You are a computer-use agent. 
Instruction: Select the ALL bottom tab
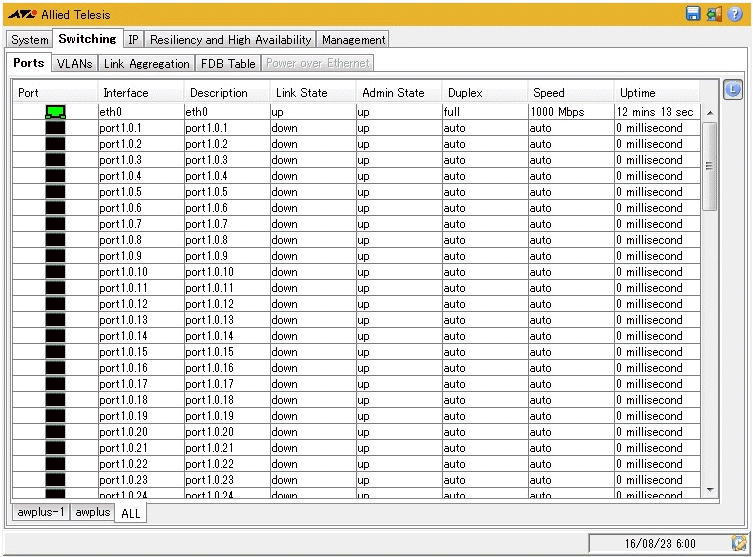pos(131,513)
